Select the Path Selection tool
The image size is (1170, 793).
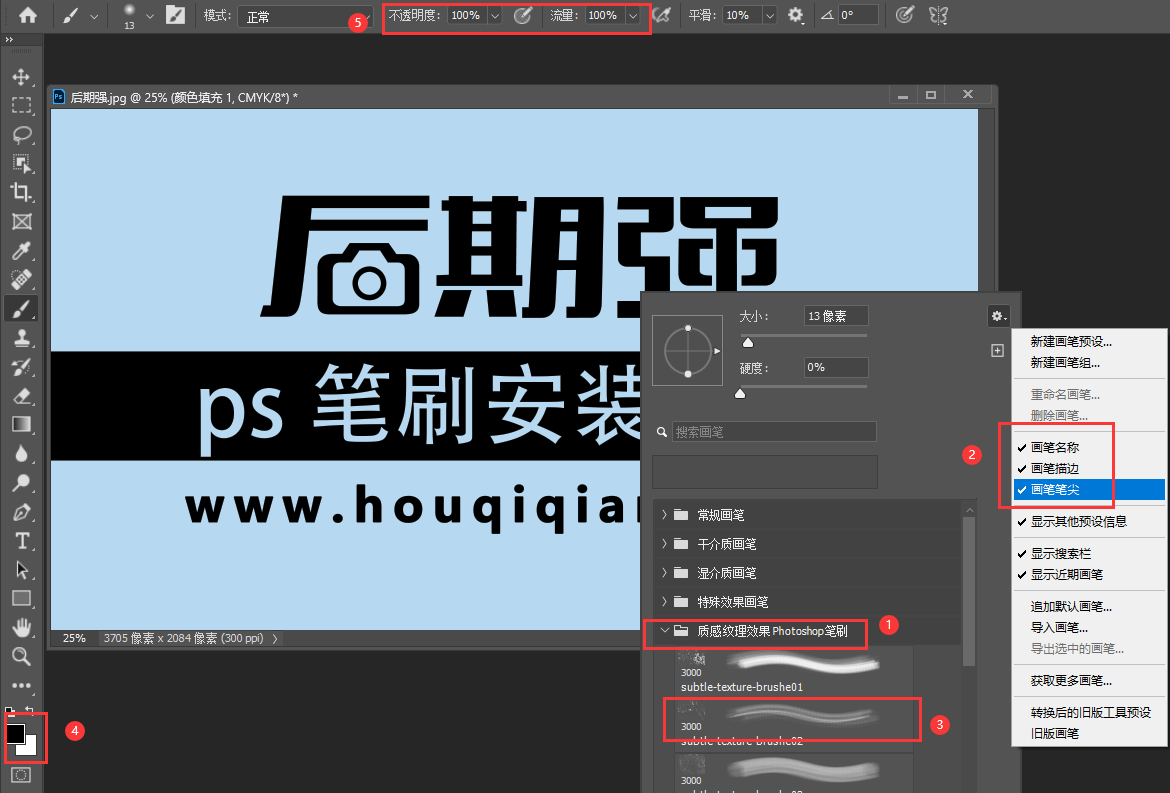22,570
